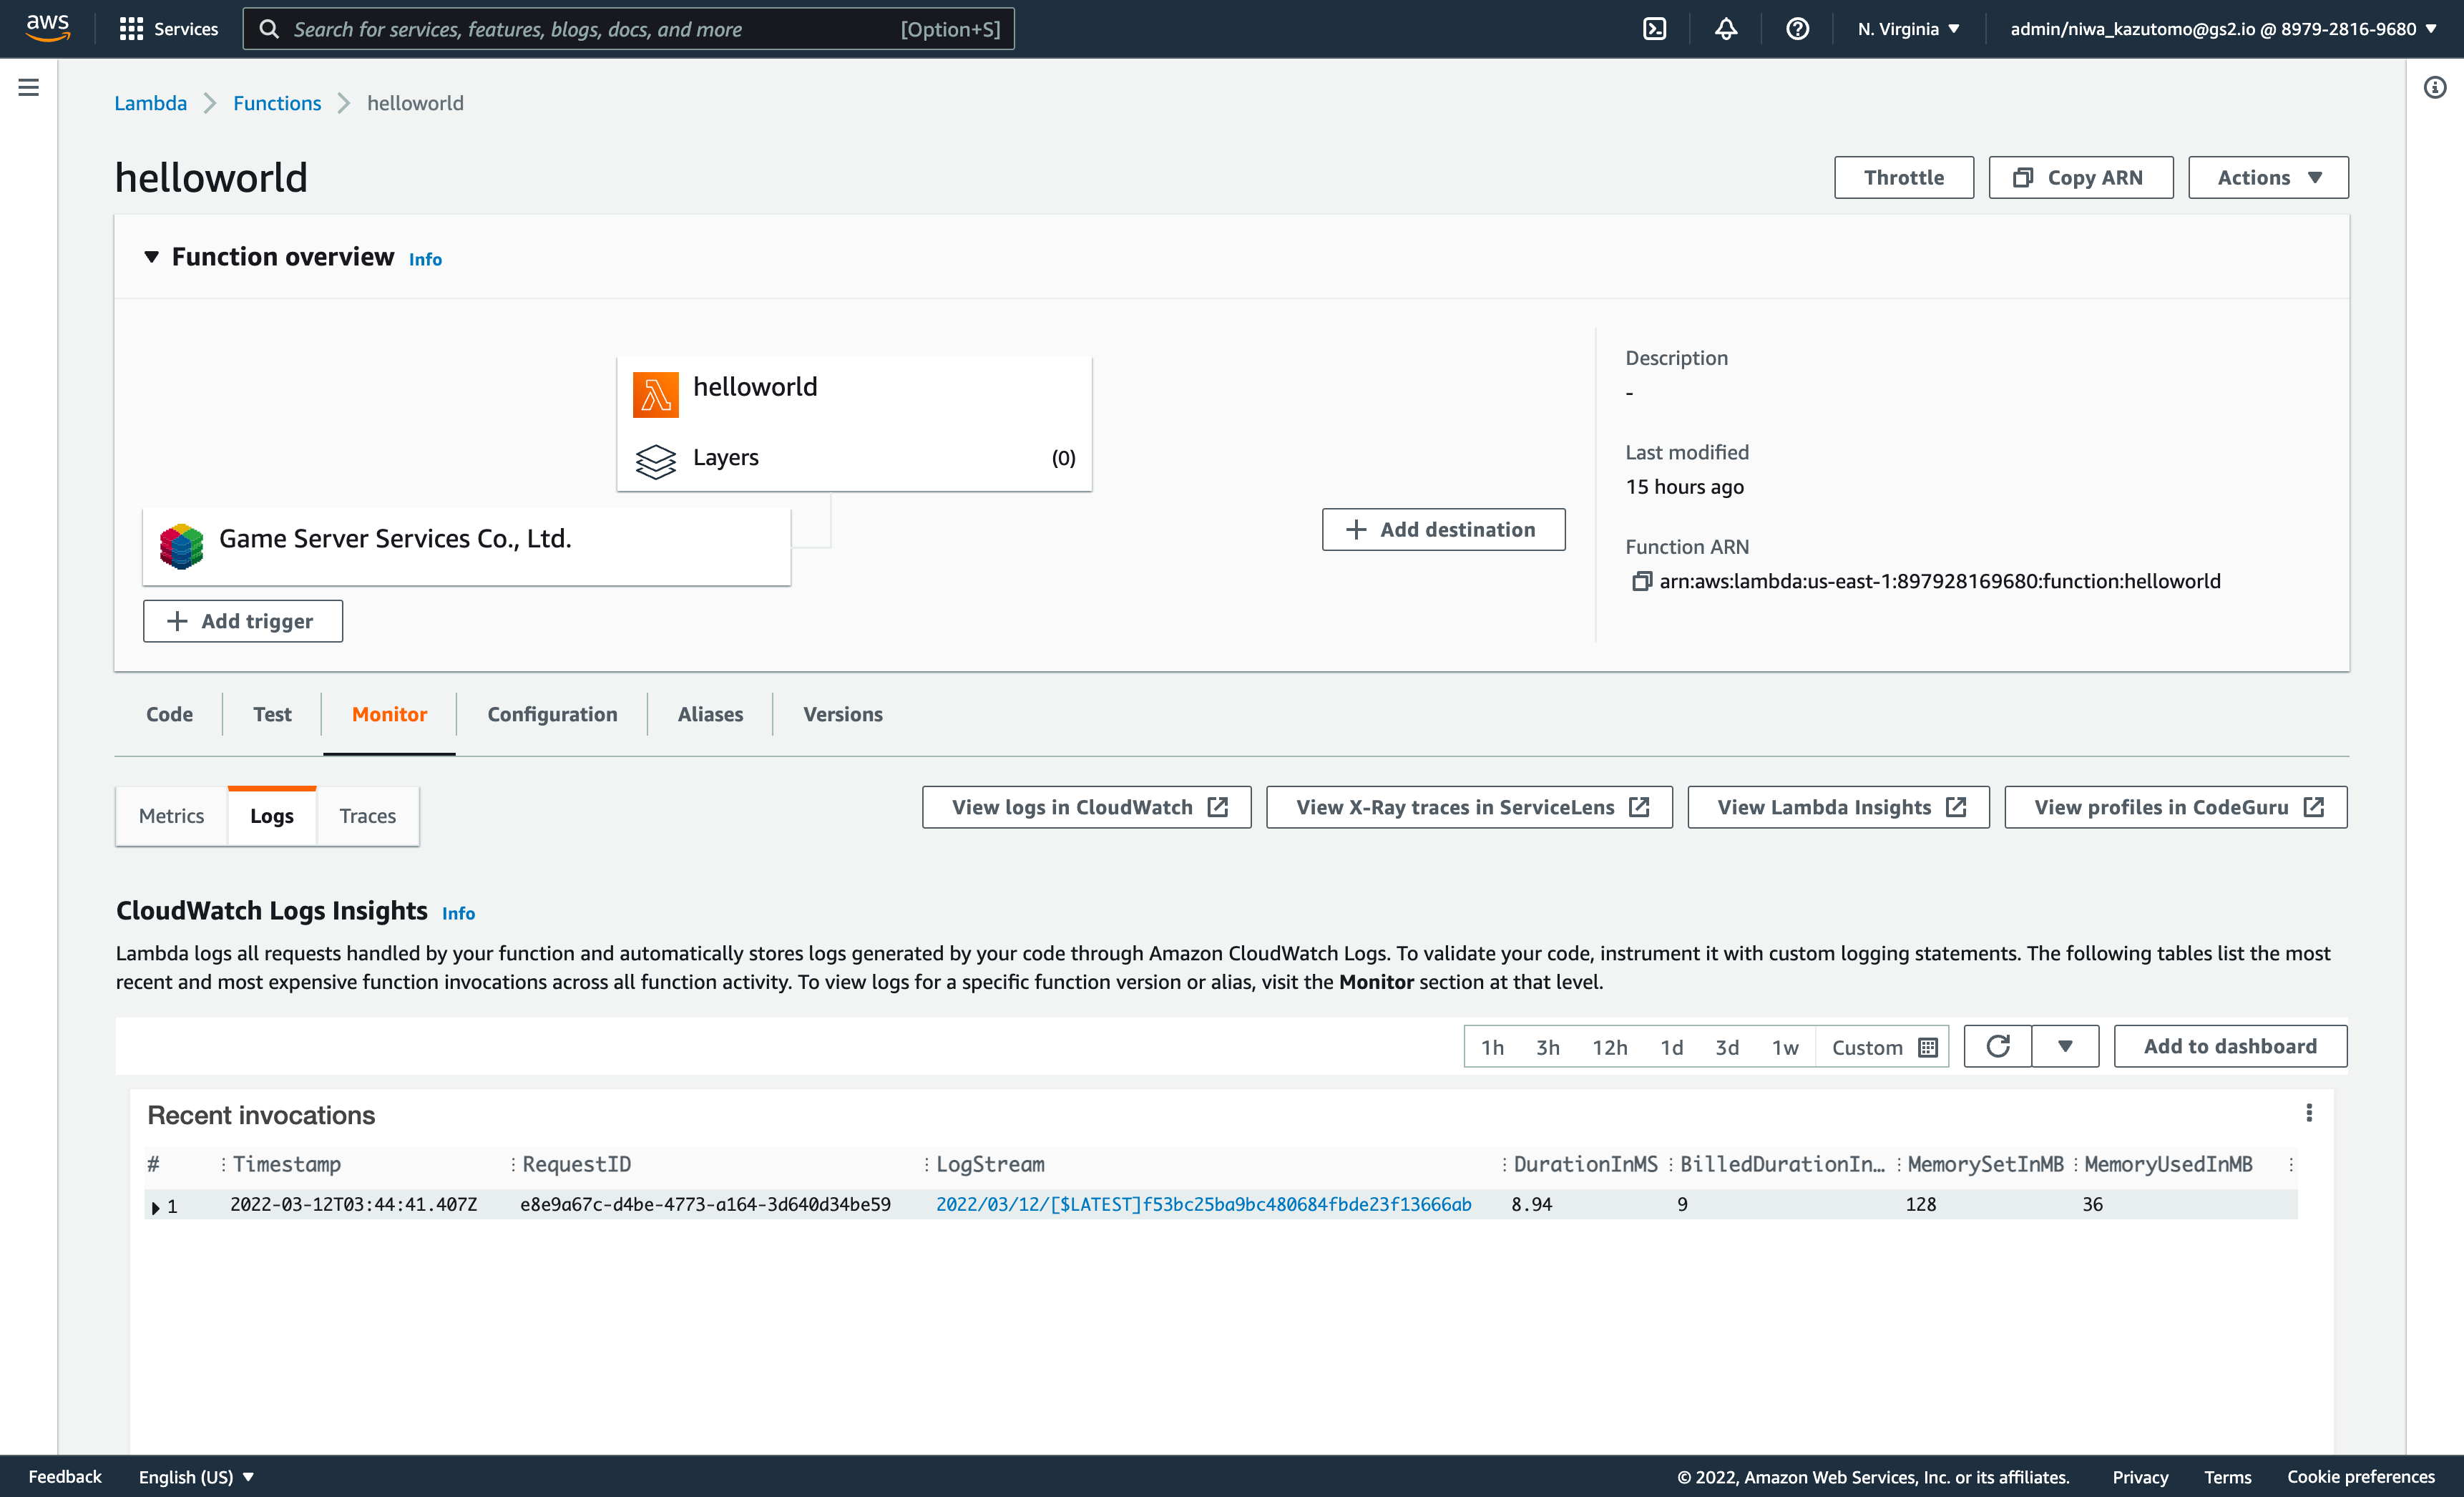The image size is (2464, 1497).
Task: Expand invocation row 1
Action: (155, 1207)
